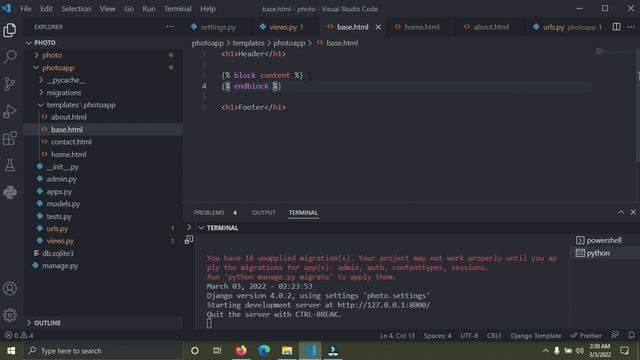Image resolution: width=640 pixels, height=360 pixels.
Task: Maximize the terminal panel with caret
Action: [x=621, y=212]
